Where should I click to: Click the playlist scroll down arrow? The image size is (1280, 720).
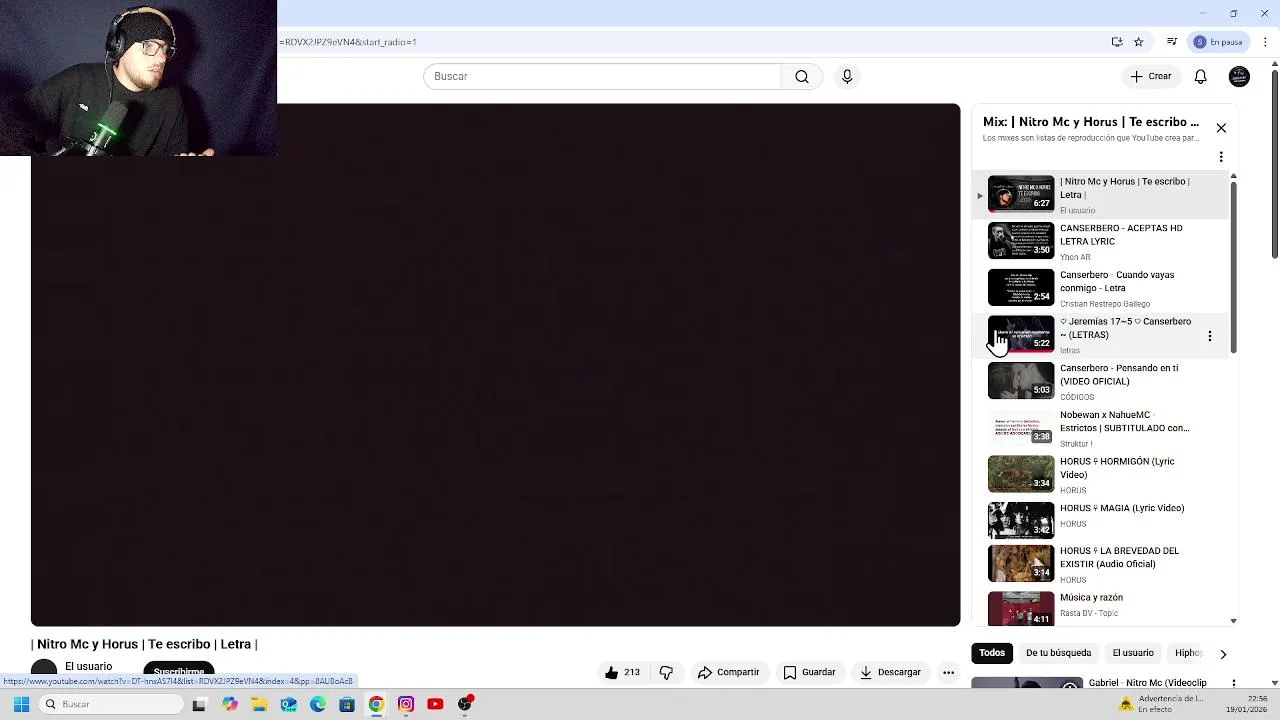pos(1233,621)
